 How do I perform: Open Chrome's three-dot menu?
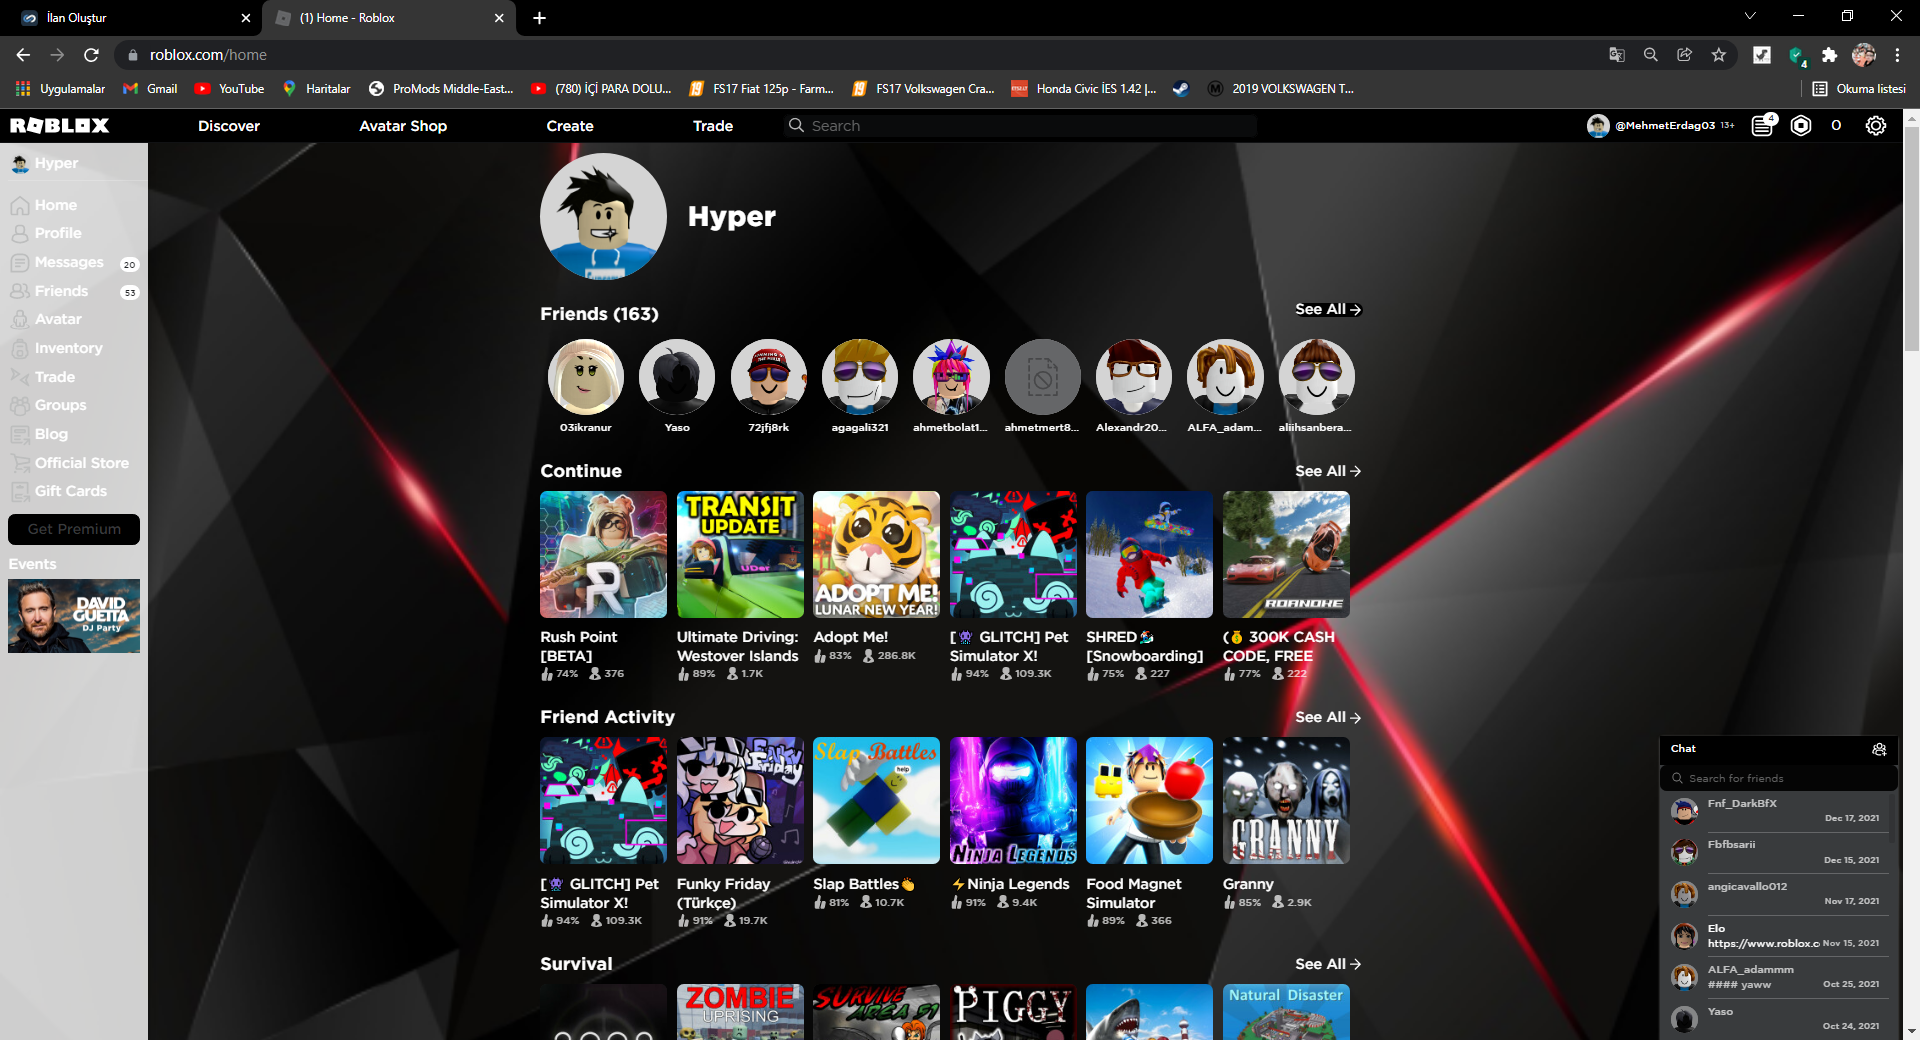click(1897, 55)
